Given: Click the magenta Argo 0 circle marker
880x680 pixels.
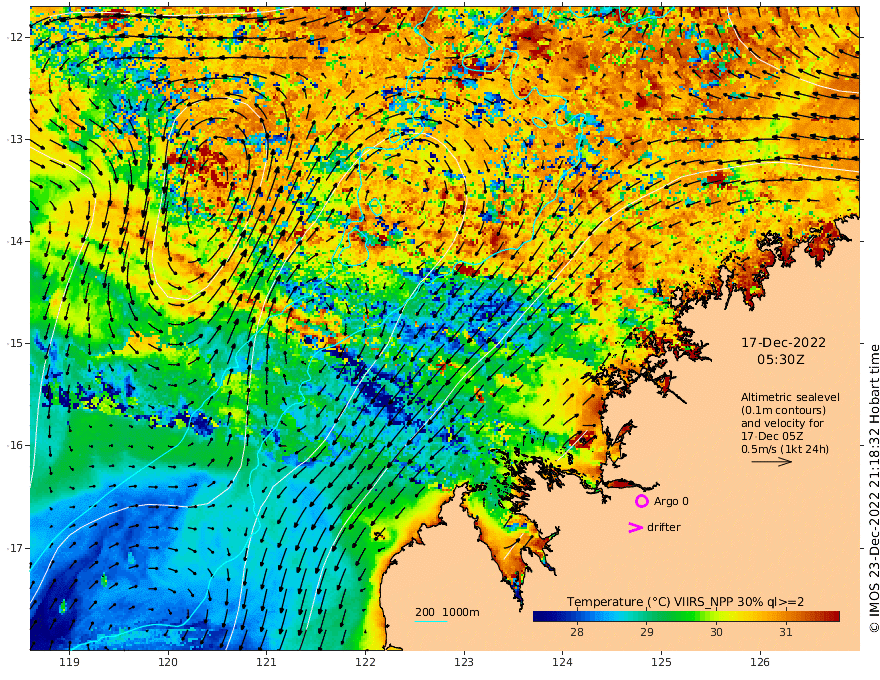Looking at the screenshot, I should point(641,501).
